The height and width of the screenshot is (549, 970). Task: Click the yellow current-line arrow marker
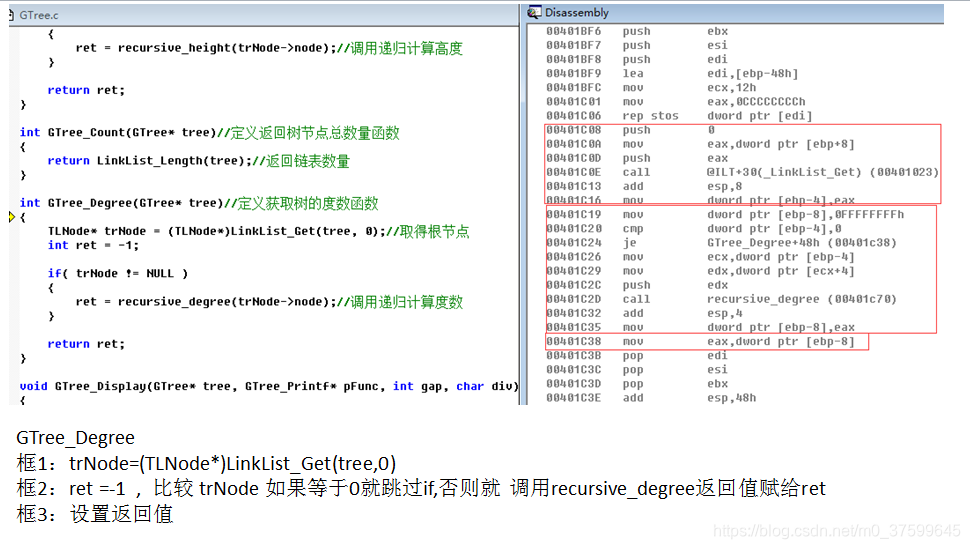12,217
